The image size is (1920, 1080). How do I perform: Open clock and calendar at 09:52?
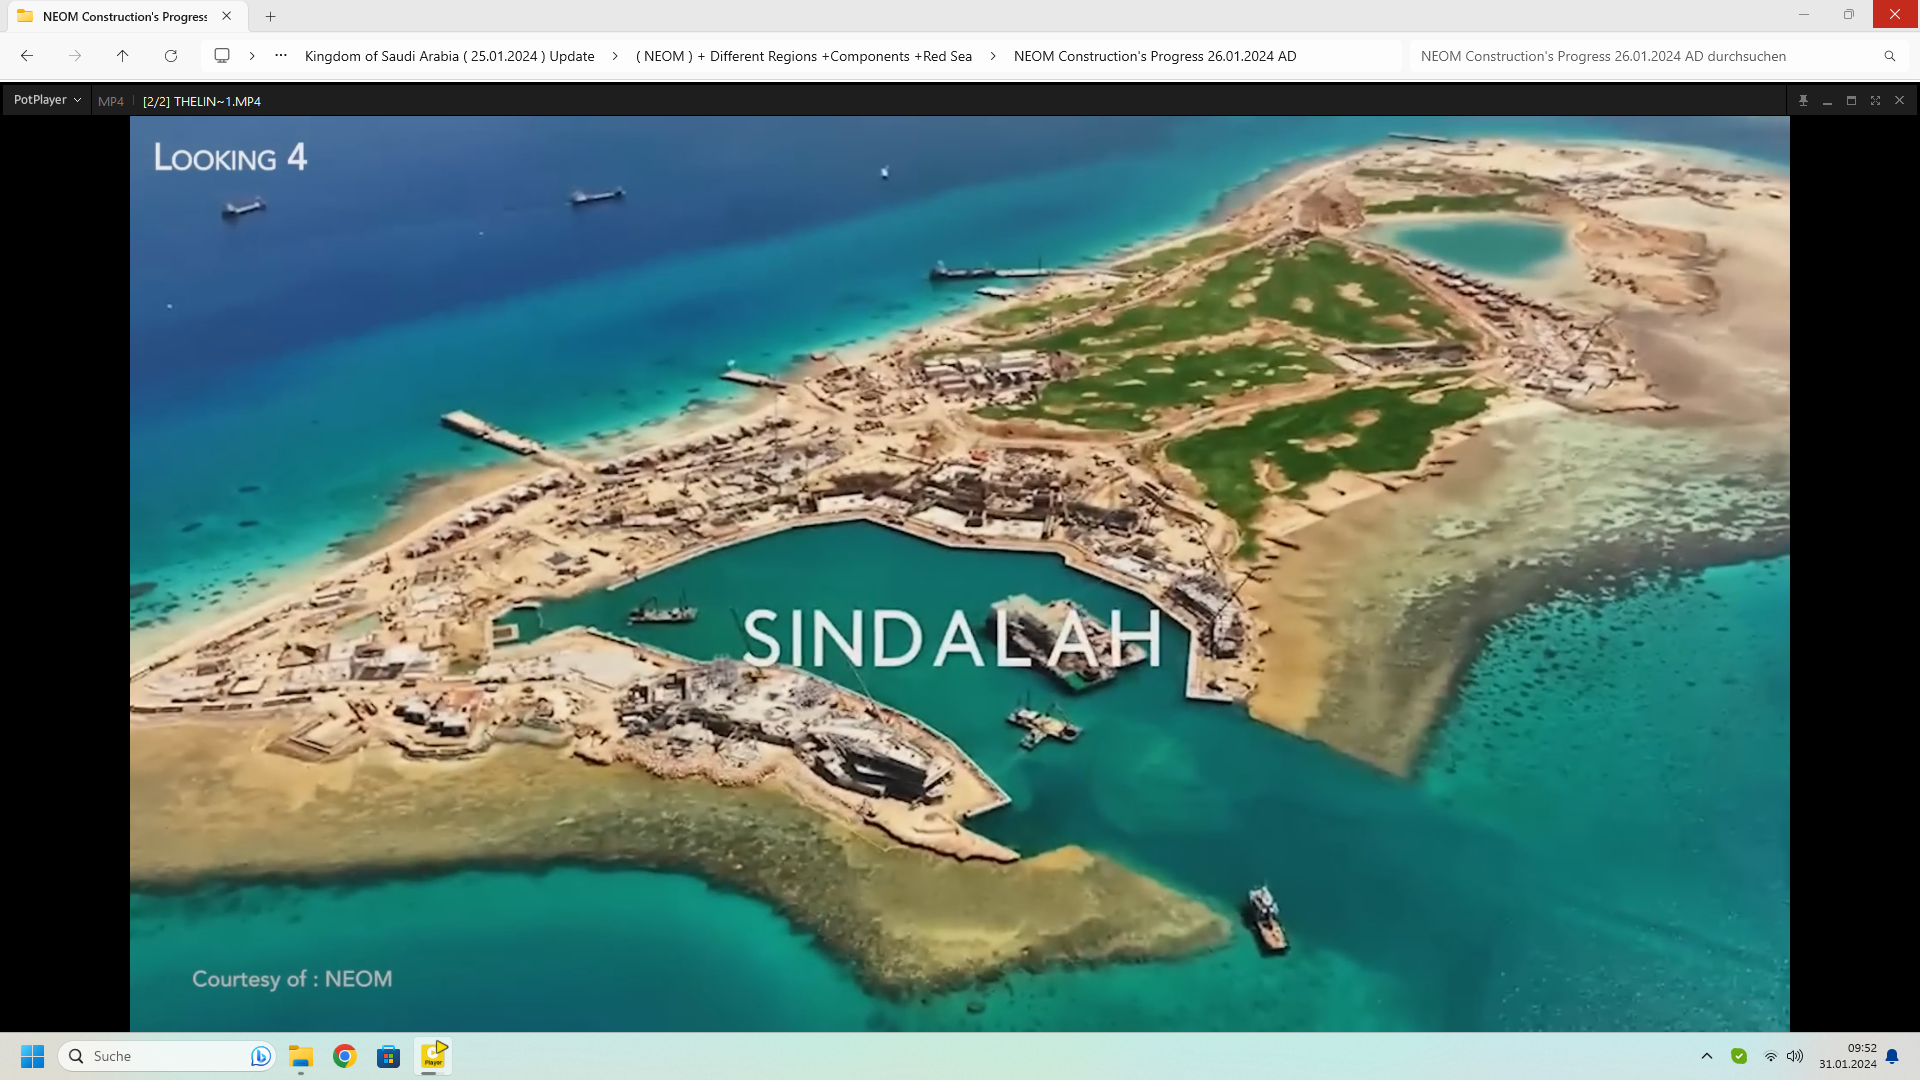tap(1847, 1056)
